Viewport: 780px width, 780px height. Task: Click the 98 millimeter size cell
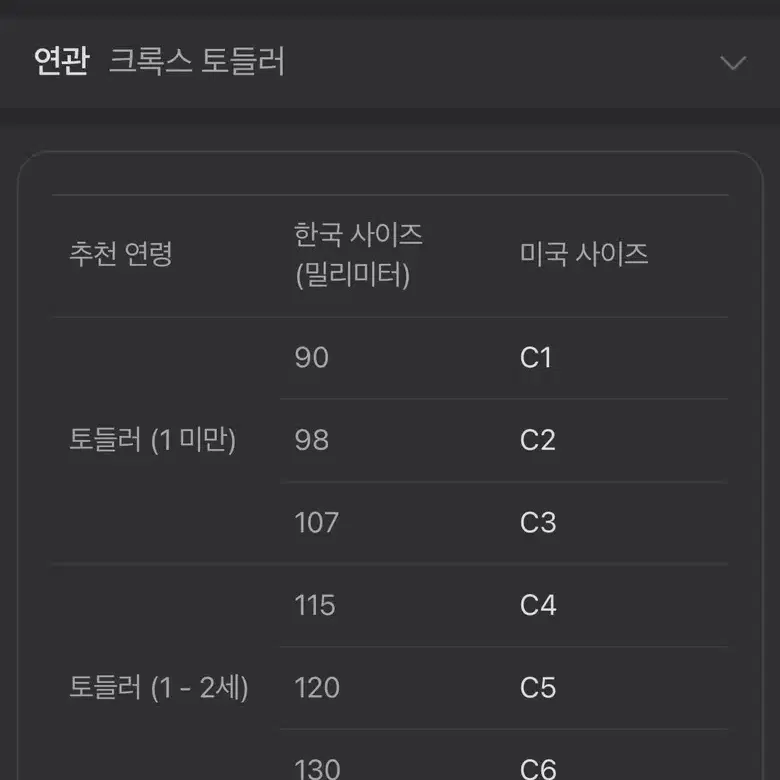coord(311,440)
